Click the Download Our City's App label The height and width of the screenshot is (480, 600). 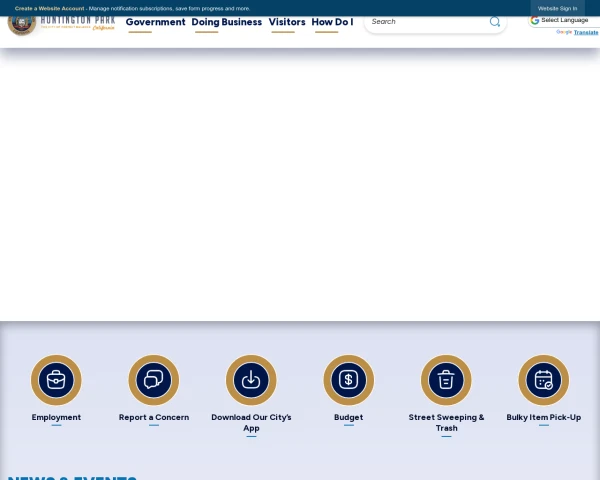pyautogui.click(x=251, y=423)
